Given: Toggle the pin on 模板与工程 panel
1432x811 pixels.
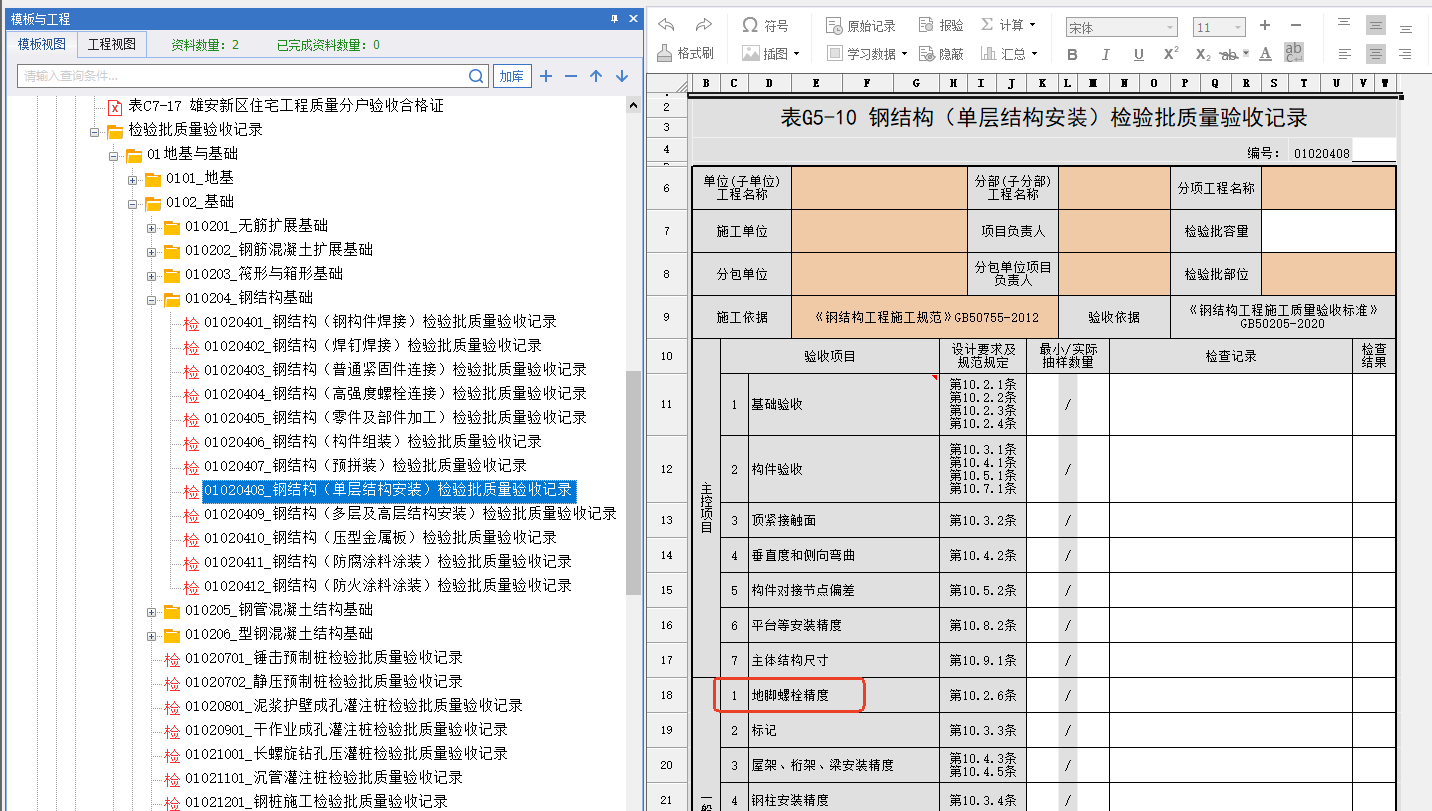Looking at the screenshot, I should click(x=614, y=18).
